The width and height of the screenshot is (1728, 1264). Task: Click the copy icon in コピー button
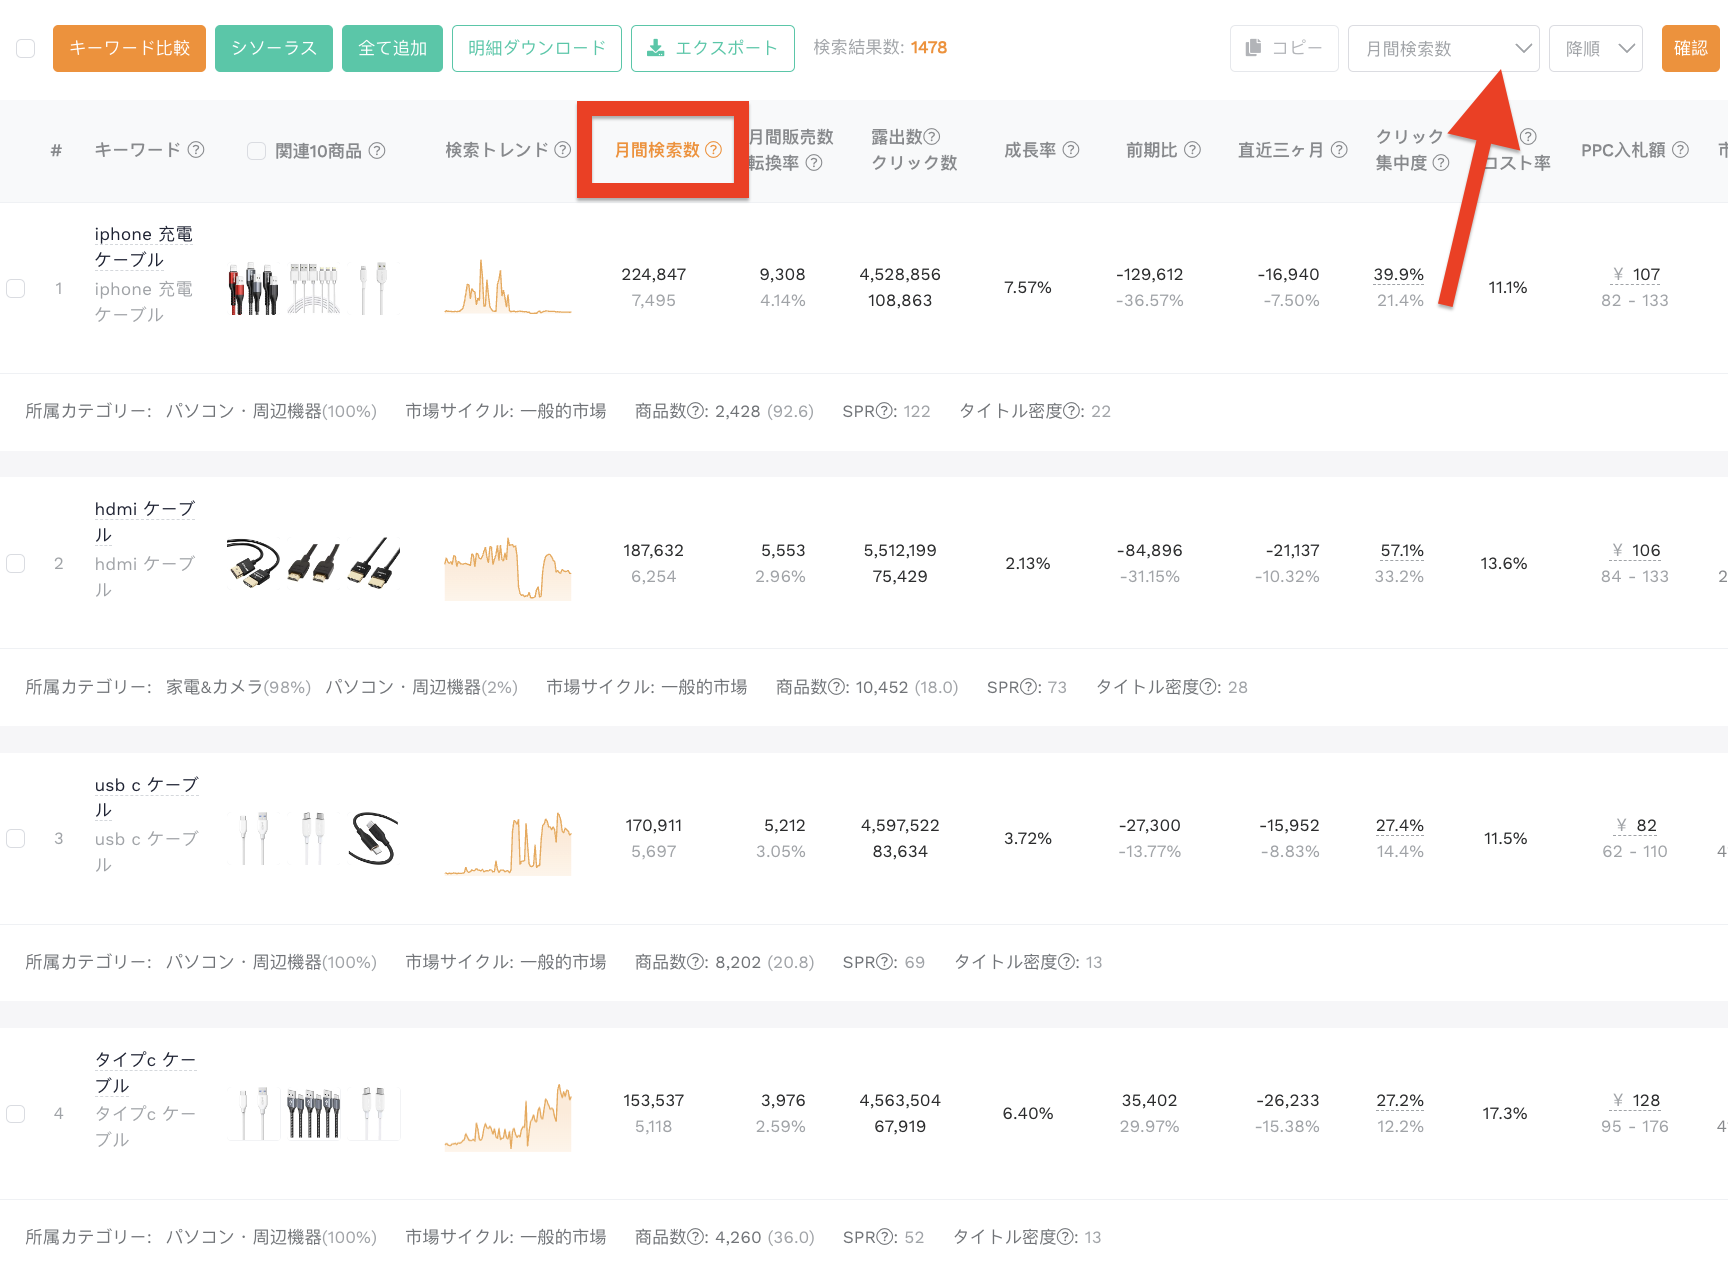(x=1253, y=48)
